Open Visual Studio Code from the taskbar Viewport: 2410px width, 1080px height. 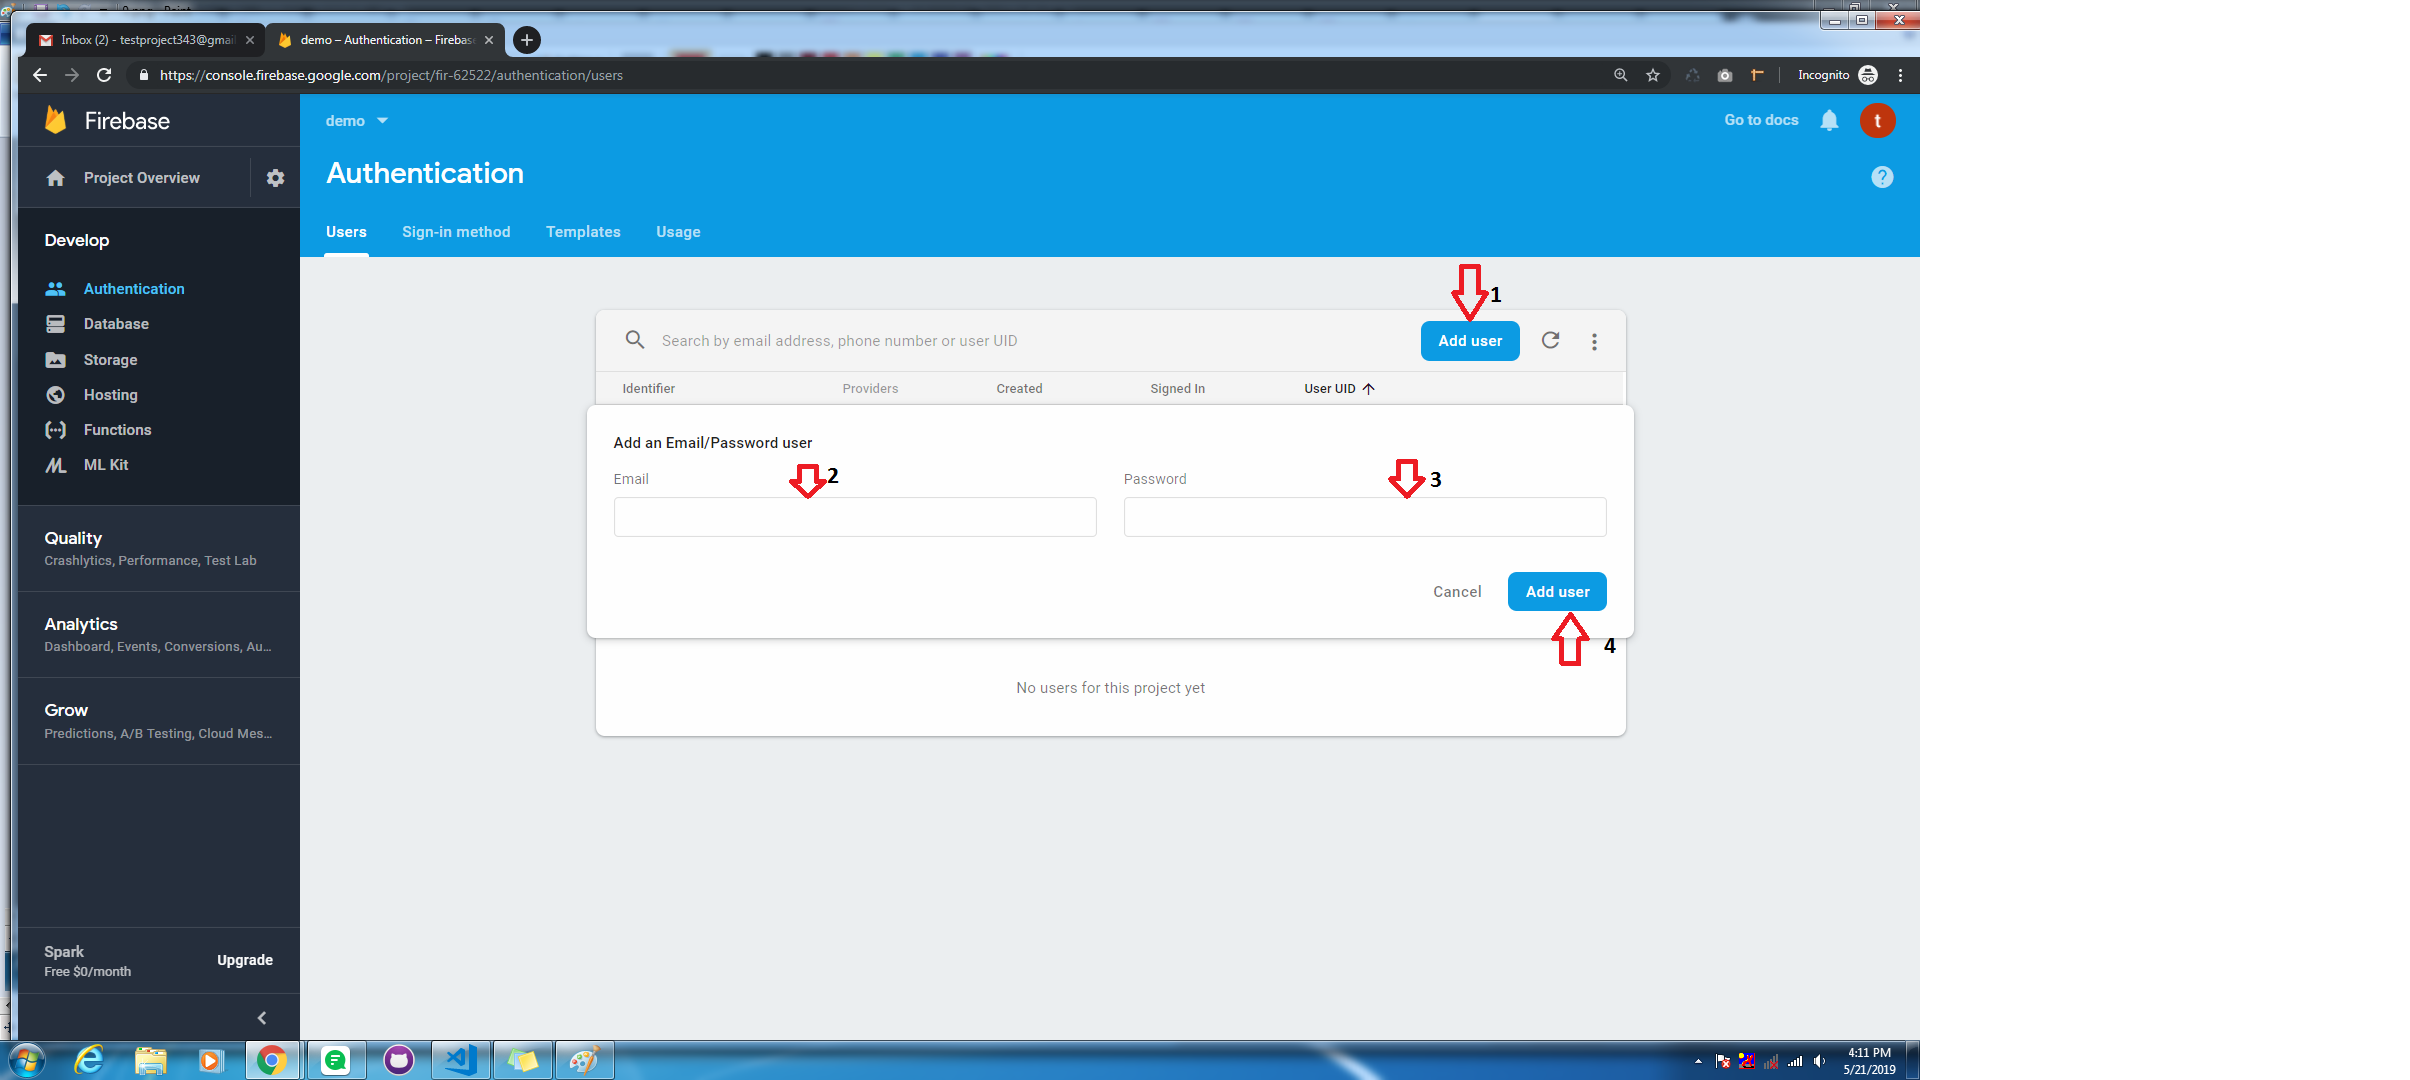point(460,1059)
